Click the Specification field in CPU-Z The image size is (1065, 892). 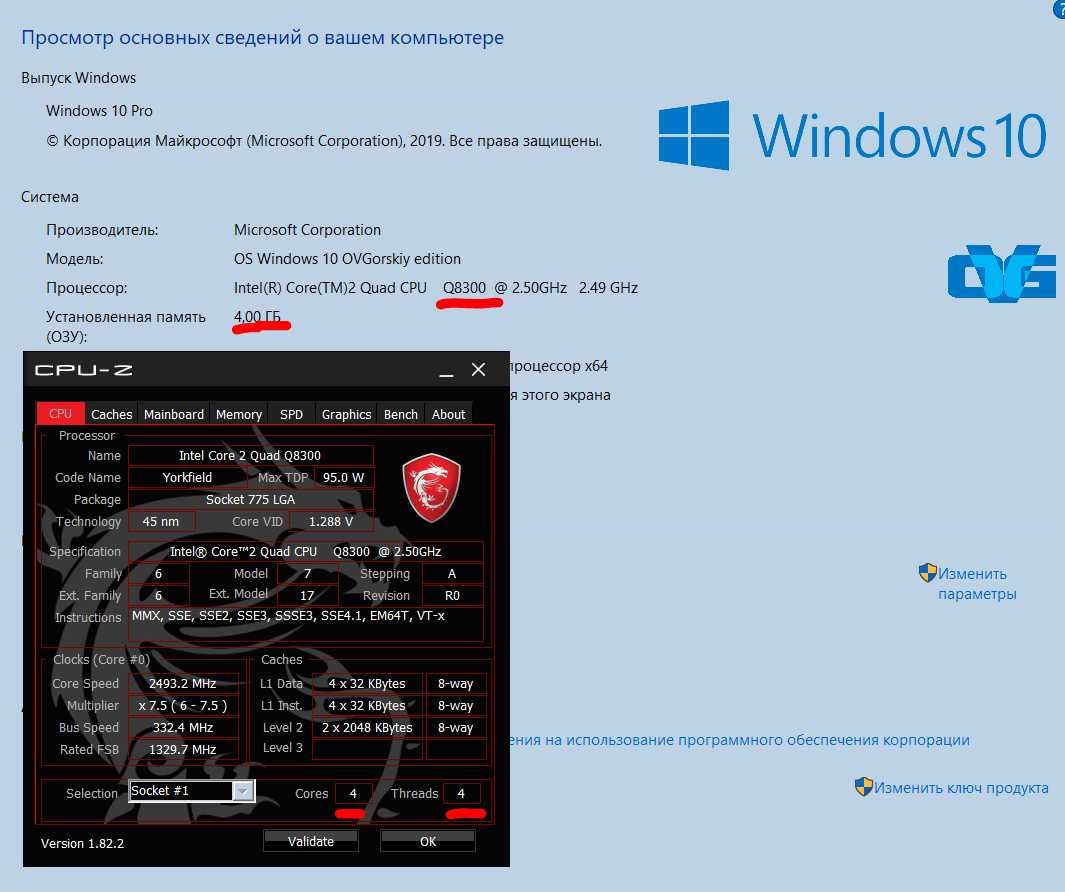pos(306,552)
